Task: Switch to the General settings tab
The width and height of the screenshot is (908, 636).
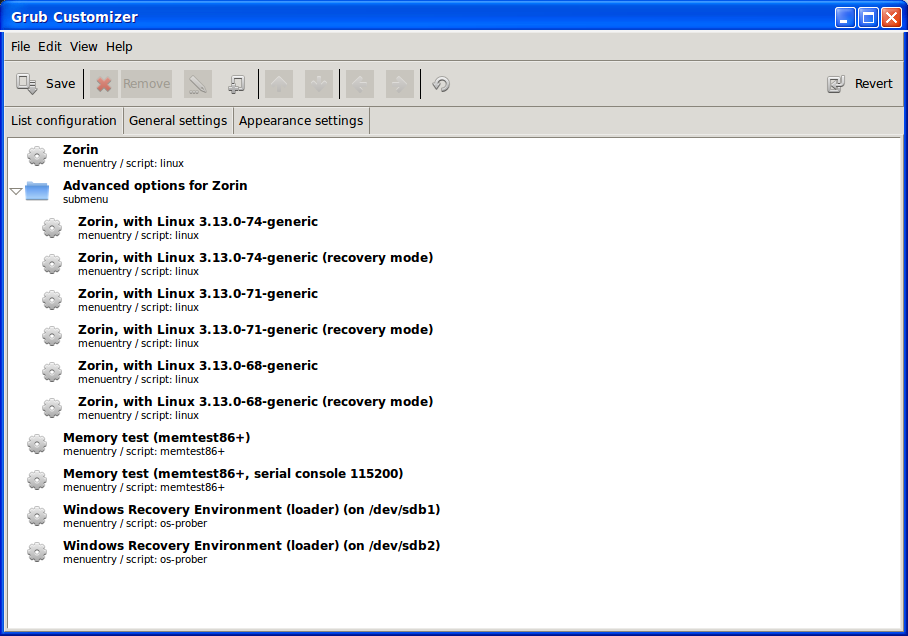Action: (178, 121)
